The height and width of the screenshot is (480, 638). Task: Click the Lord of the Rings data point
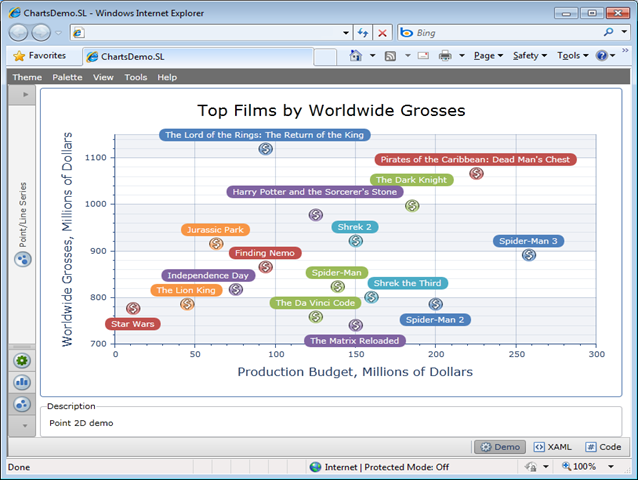coord(265,149)
